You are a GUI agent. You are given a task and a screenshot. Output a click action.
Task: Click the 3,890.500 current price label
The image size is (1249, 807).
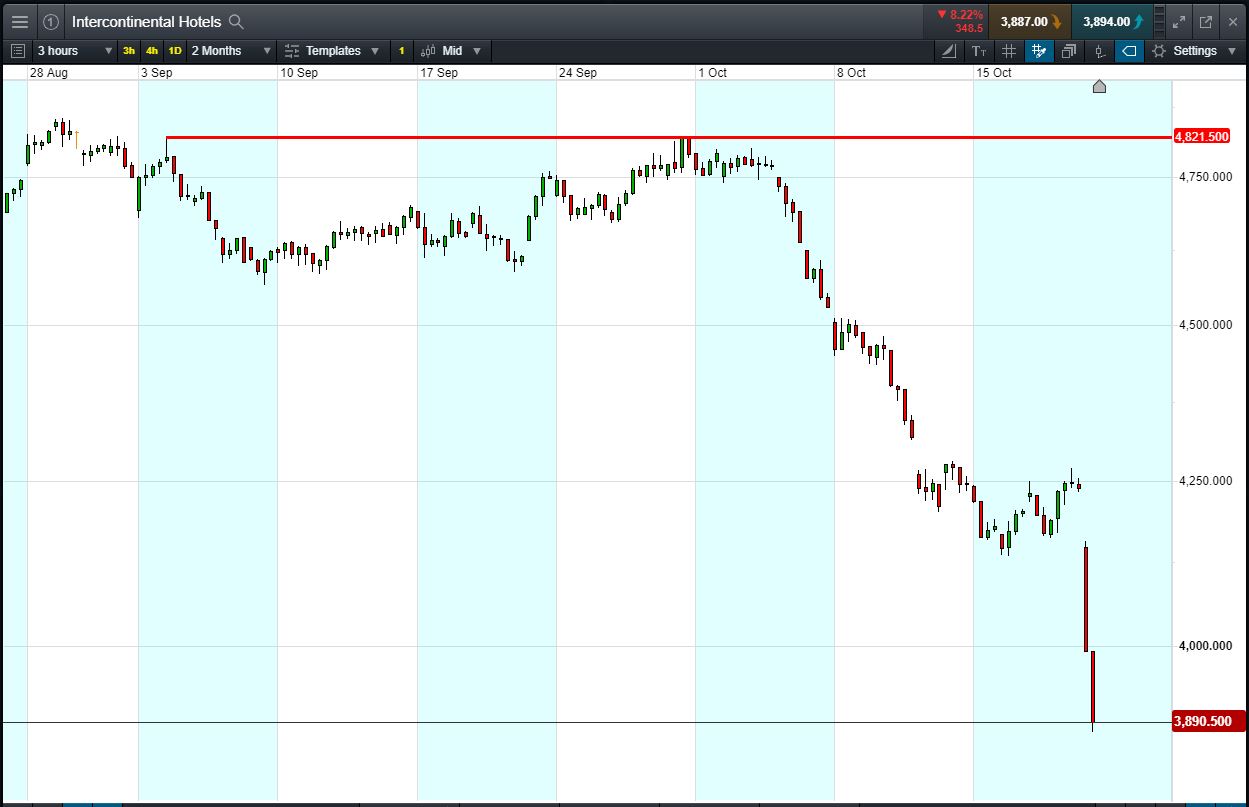pyautogui.click(x=1208, y=721)
